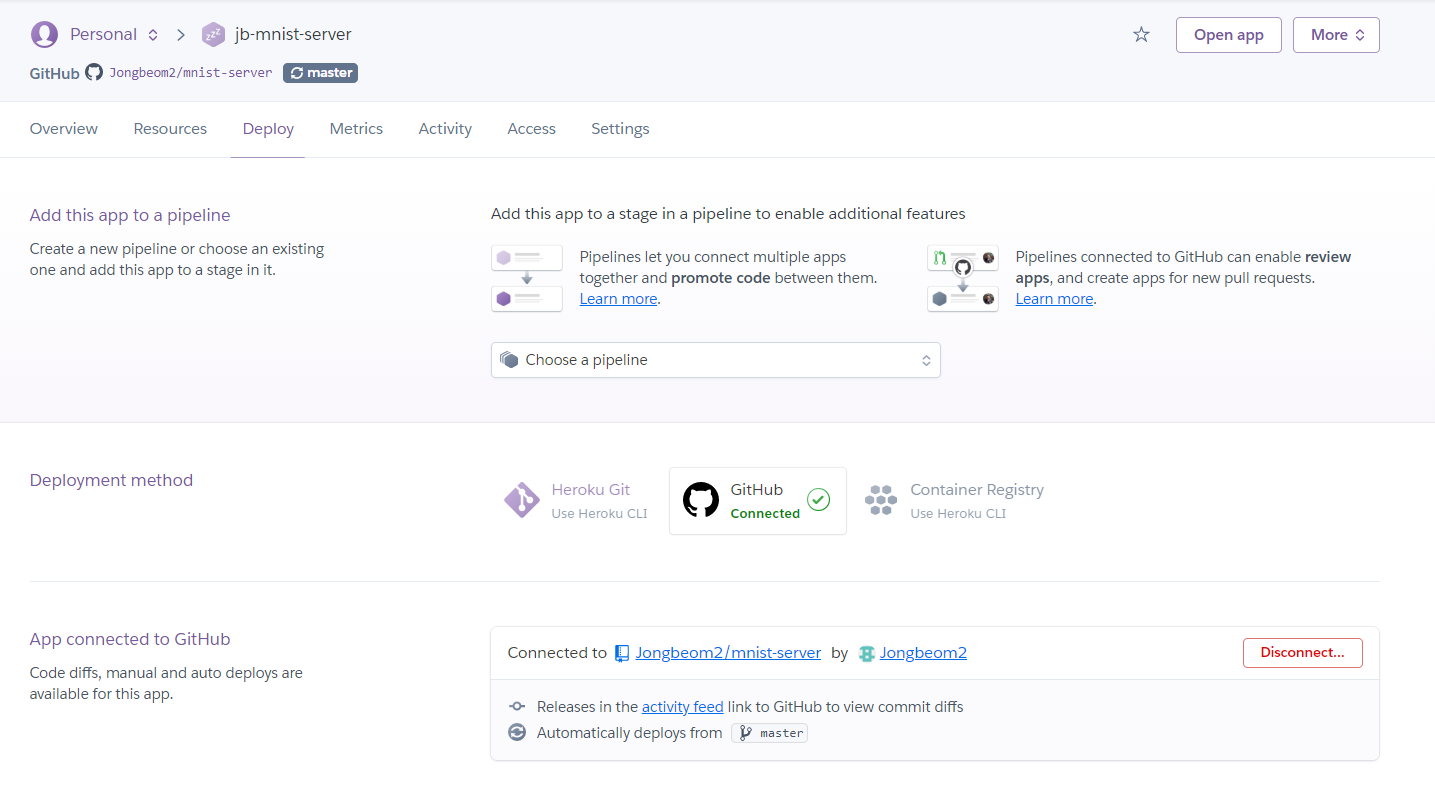Image resolution: width=1435 pixels, height=793 pixels.
Task: Click the master branch tag icon
Action: click(745, 733)
